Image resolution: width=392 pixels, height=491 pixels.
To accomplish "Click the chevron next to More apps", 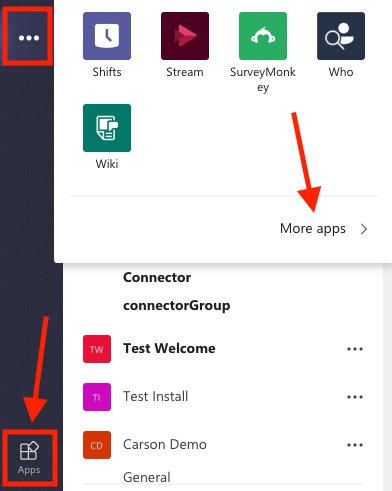I will [x=364, y=229].
